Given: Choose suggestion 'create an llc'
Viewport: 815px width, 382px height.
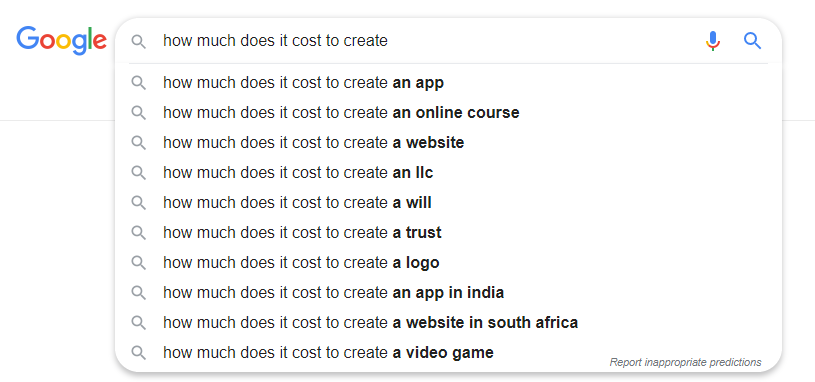Looking at the screenshot, I should [x=448, y=173].
